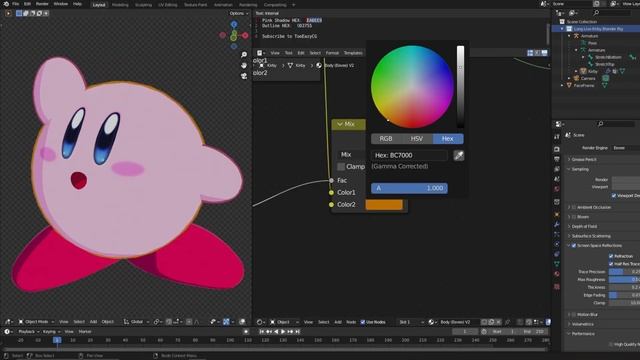640x360 pixels.
Task: Open Output properties tab icon
Action: (557, 159)
